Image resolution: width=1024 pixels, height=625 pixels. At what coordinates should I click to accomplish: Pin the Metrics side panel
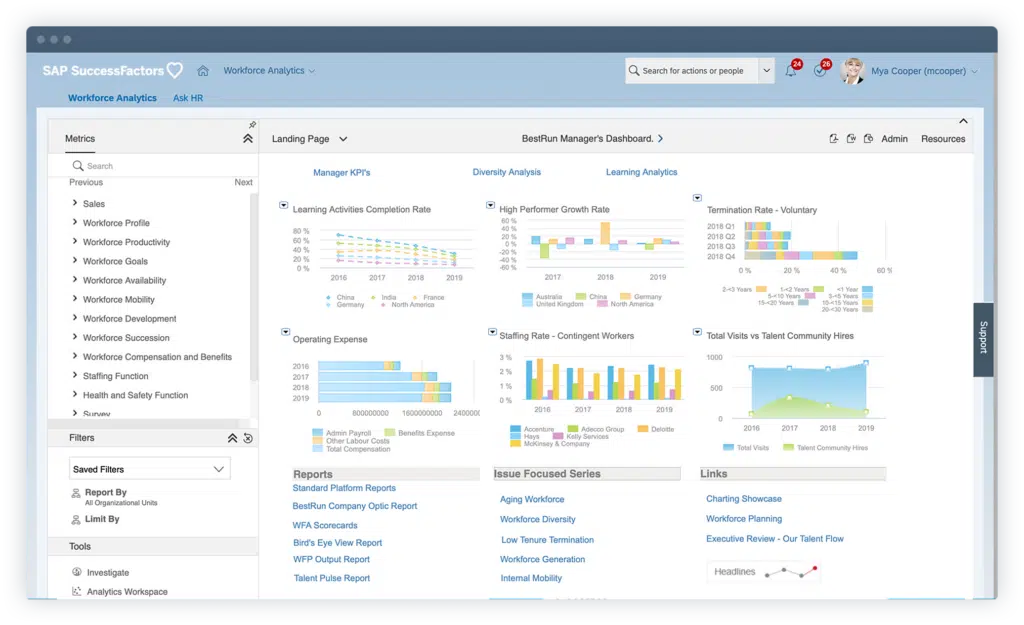tap(252, 125)
